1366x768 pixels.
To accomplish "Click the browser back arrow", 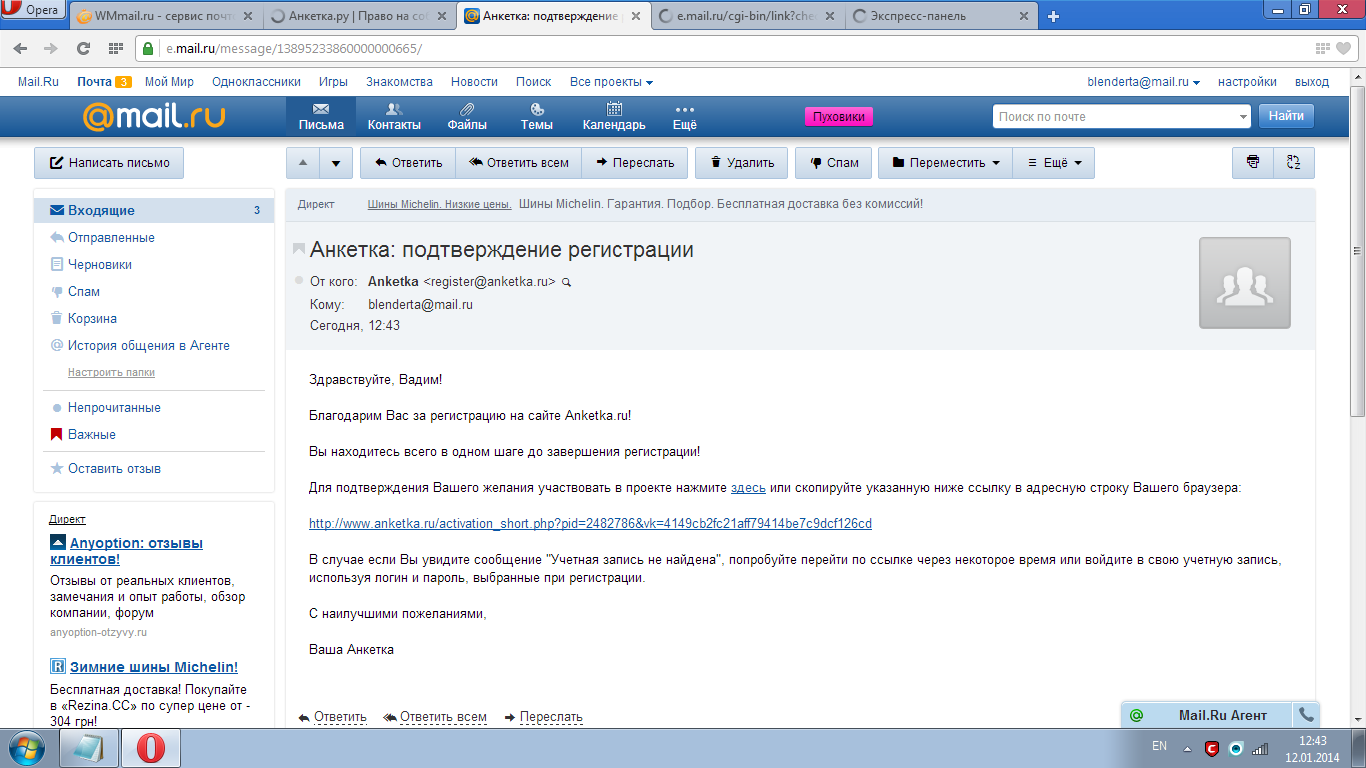I will point(21,48).
